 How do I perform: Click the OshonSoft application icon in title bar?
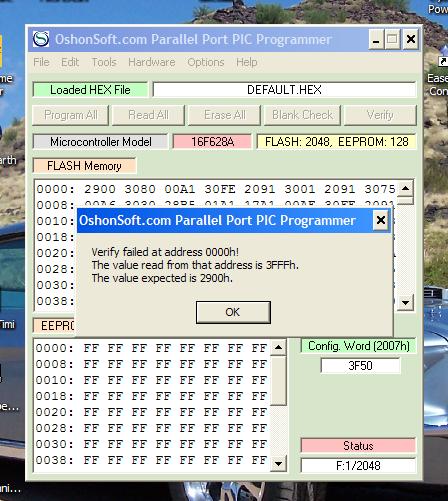pos(41,39)
